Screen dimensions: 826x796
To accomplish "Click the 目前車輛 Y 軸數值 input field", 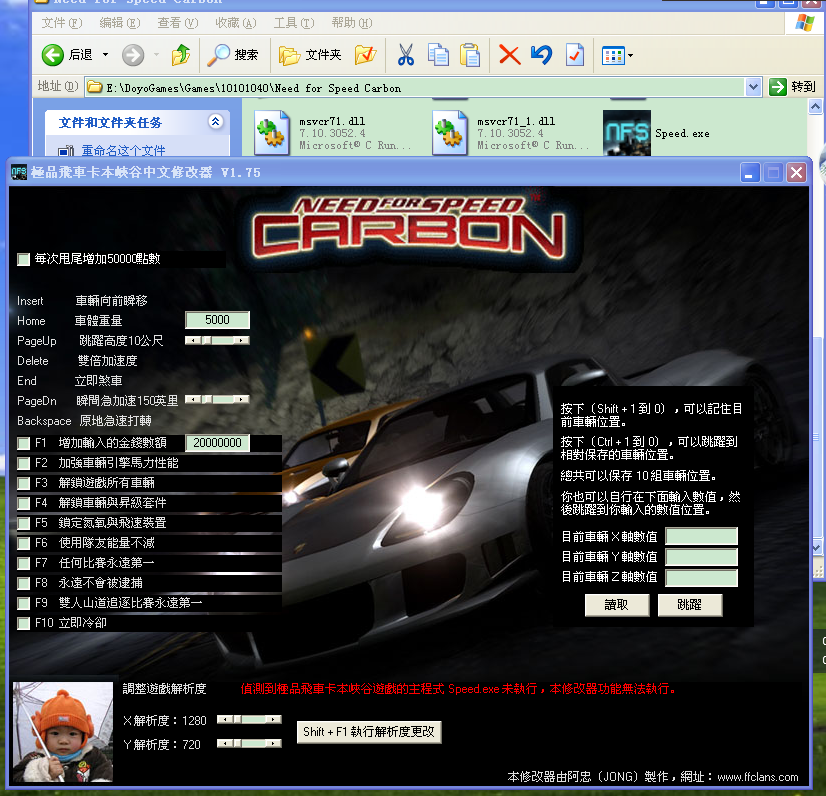I will [x=702, y=557].
